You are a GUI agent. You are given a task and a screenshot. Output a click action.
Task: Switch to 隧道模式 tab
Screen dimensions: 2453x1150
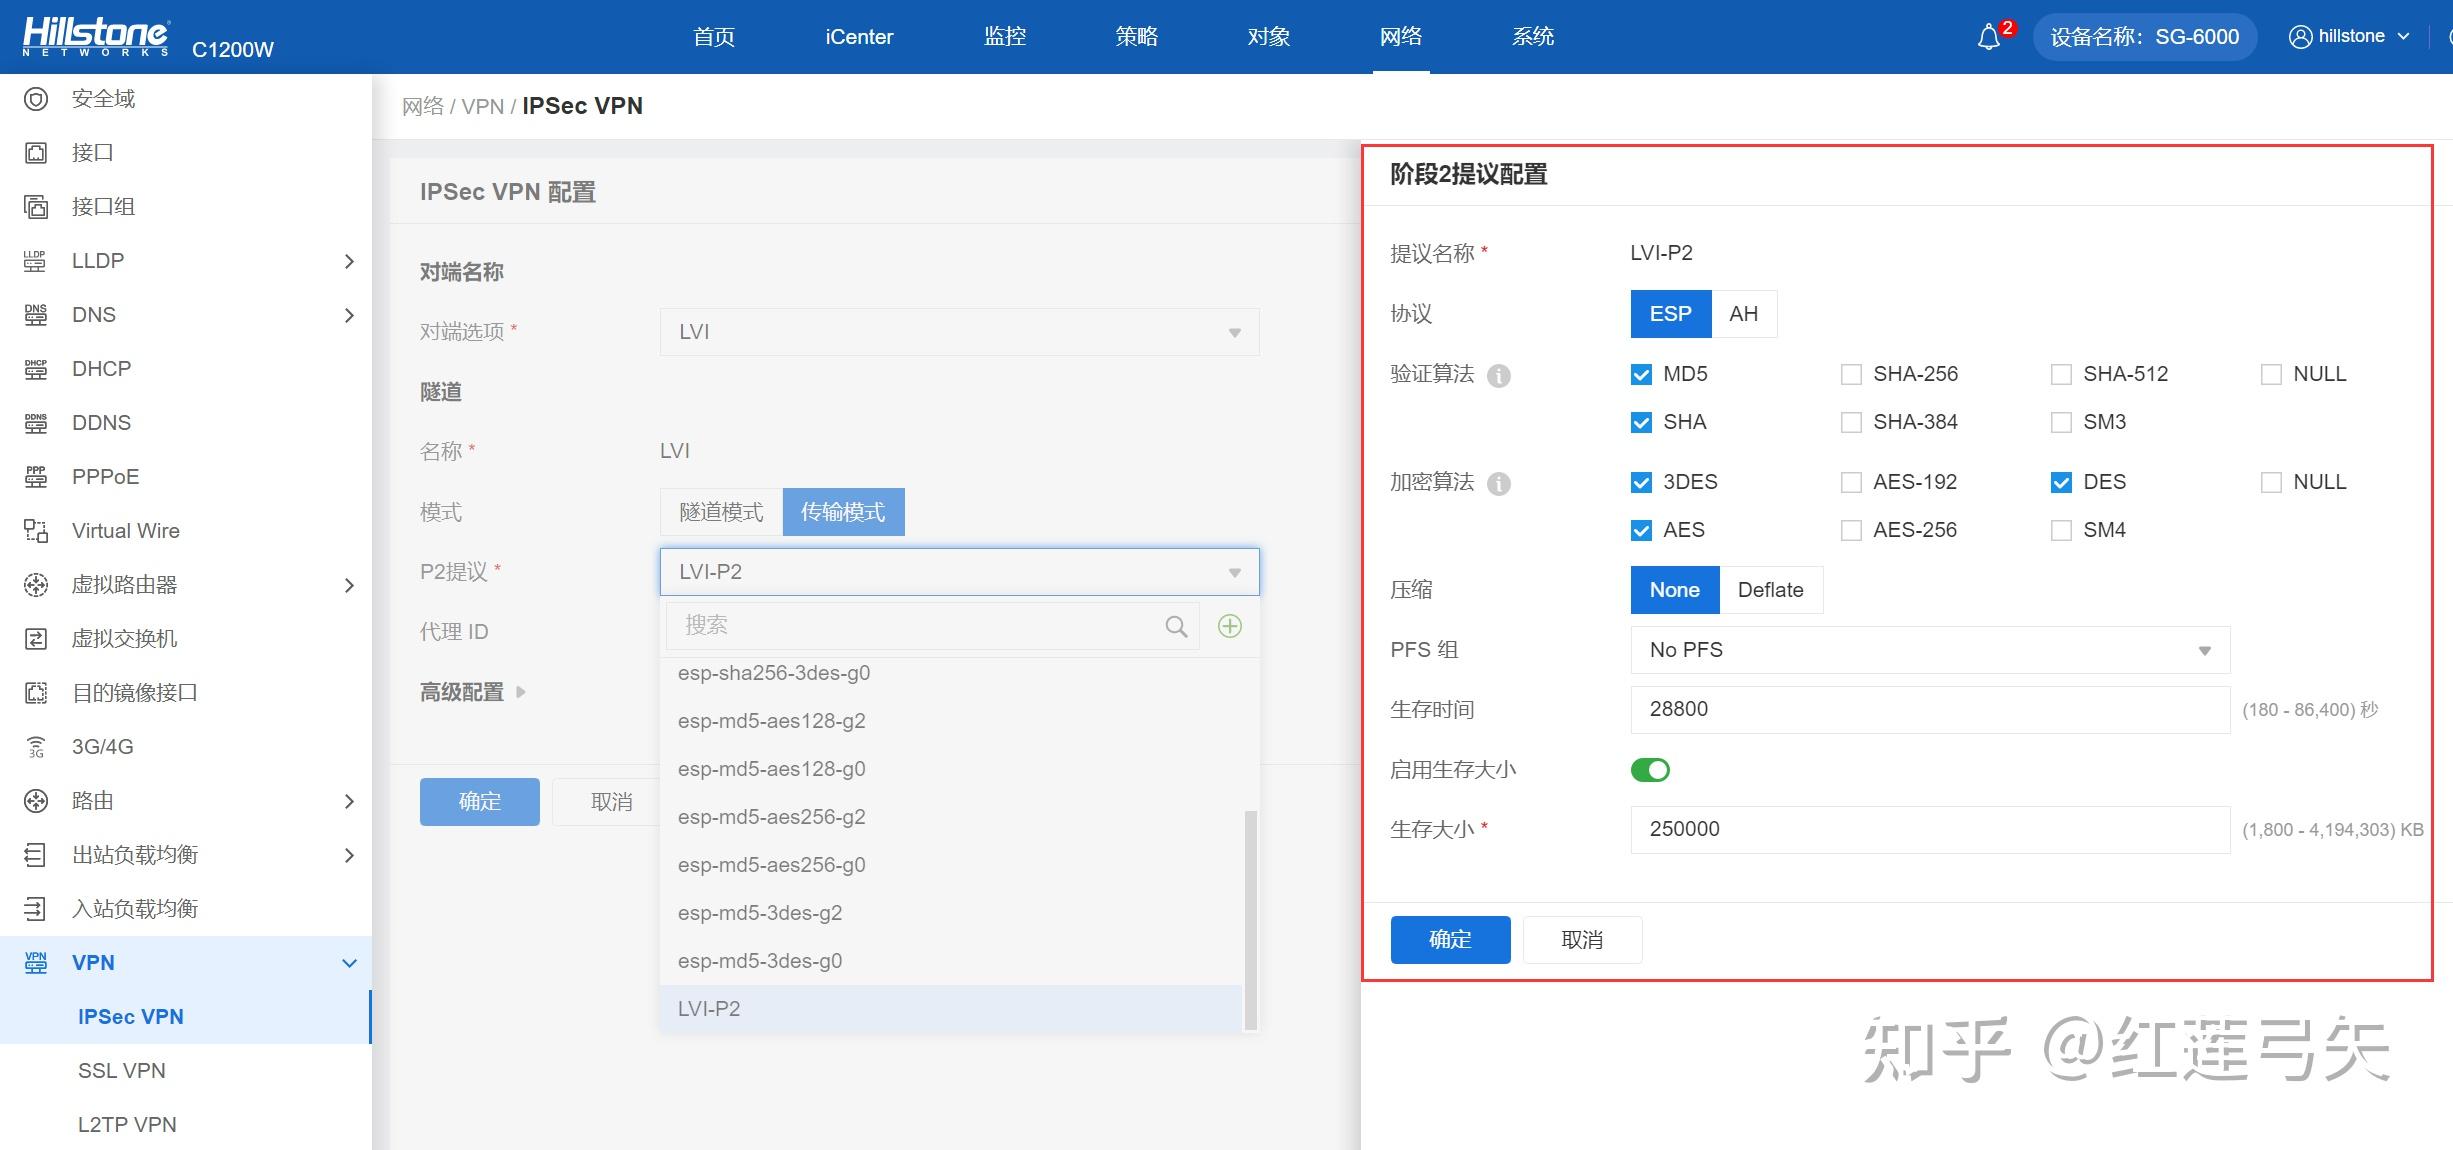coord(720,511)
